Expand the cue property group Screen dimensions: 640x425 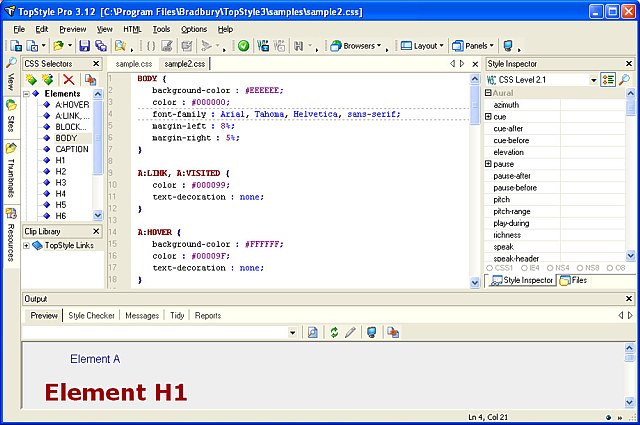tap(488, 116)
